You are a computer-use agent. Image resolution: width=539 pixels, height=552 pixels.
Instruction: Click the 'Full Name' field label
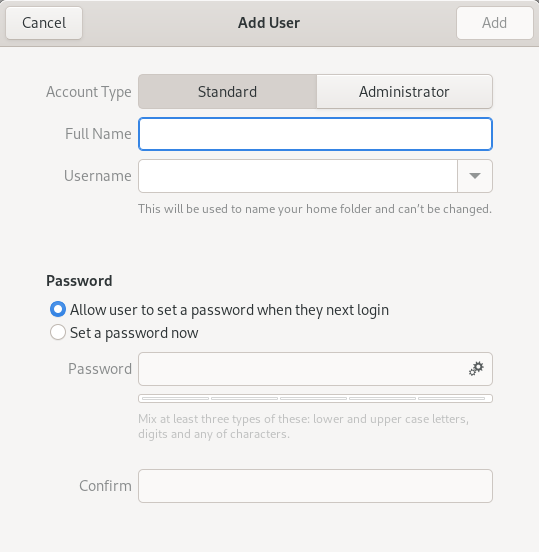tap(98, 134)
